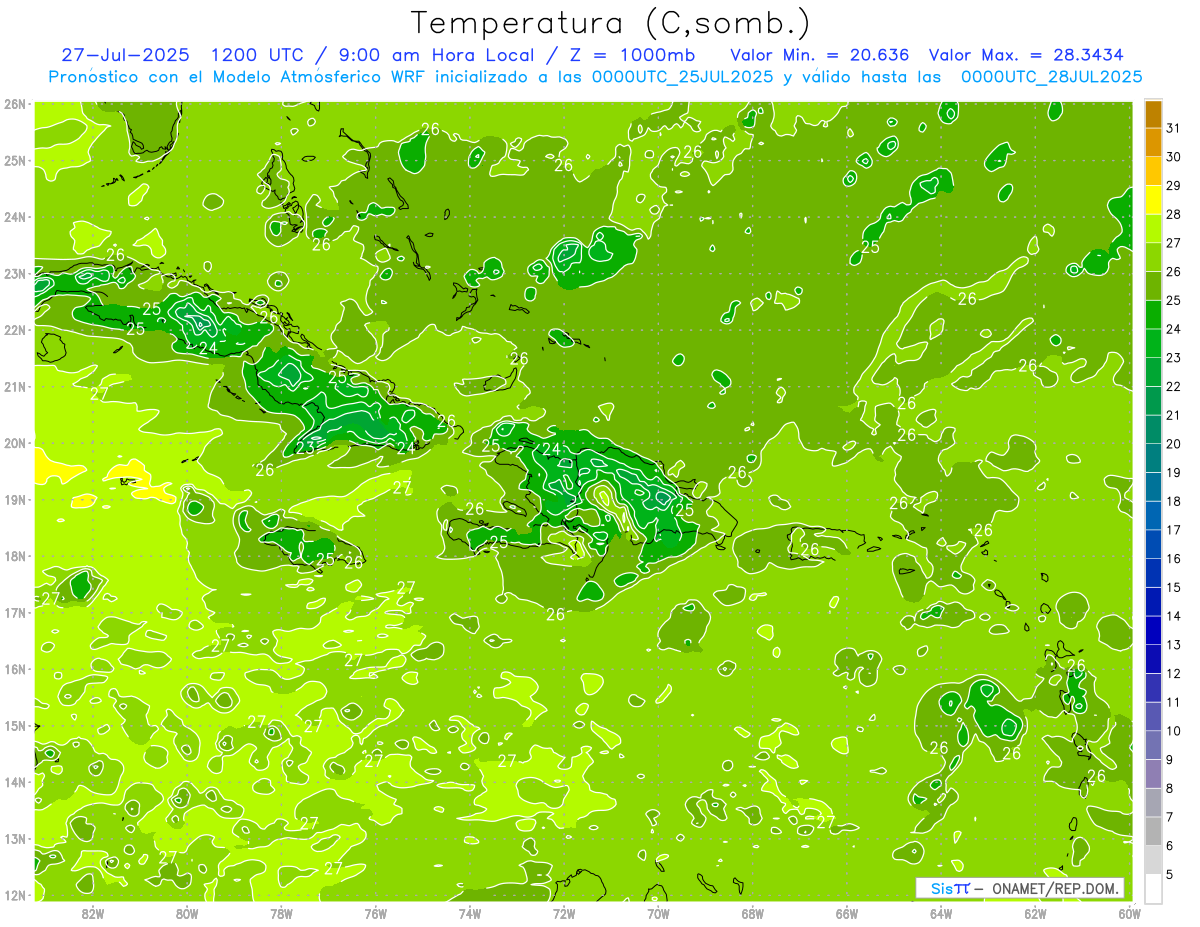Screen dimensions: 1200x927
Task: Click contour label 23 over southeastern Cuba
Action: [x=305, y=447]
